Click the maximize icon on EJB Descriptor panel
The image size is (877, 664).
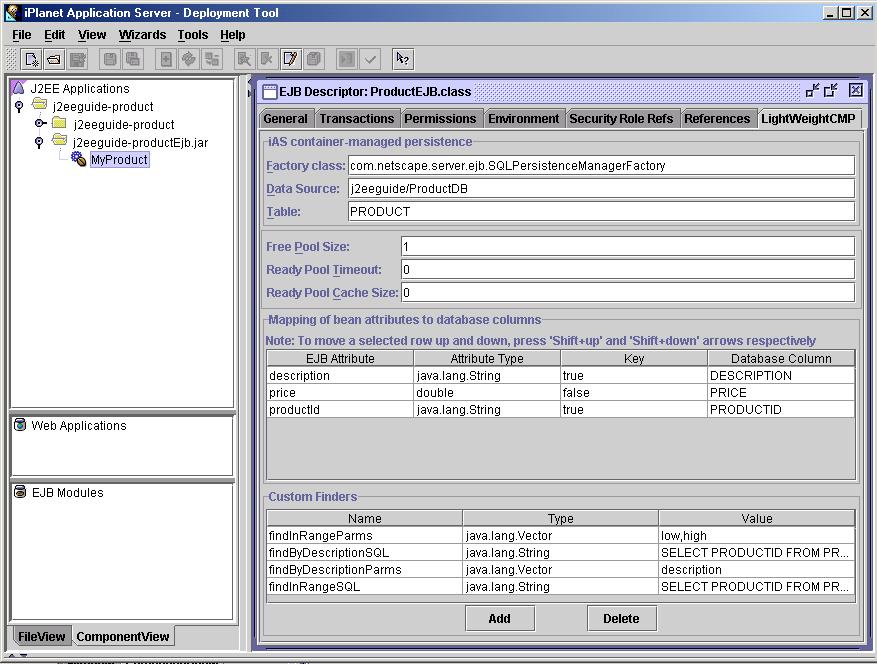831,90
